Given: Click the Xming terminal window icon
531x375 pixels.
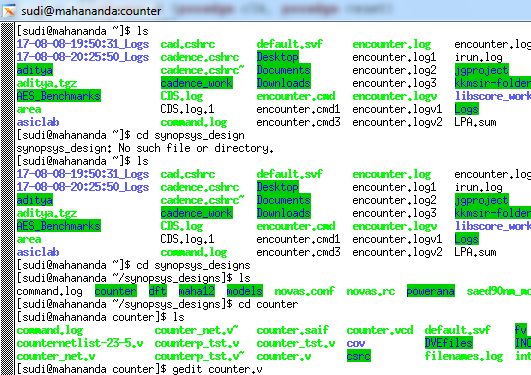Looking at the screenshot, I should click(9, 10).
